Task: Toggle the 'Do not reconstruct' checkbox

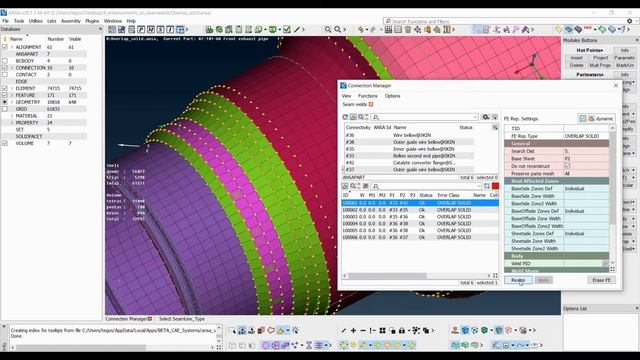Action: (x=567, y=166)
